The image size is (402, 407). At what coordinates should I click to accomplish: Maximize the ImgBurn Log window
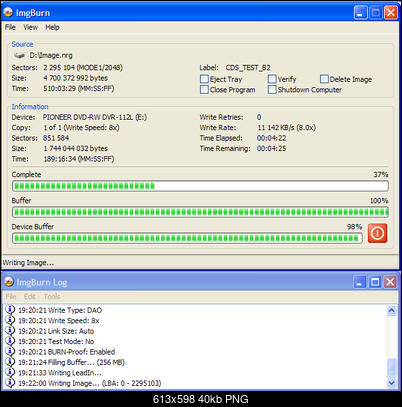point(375,282)
